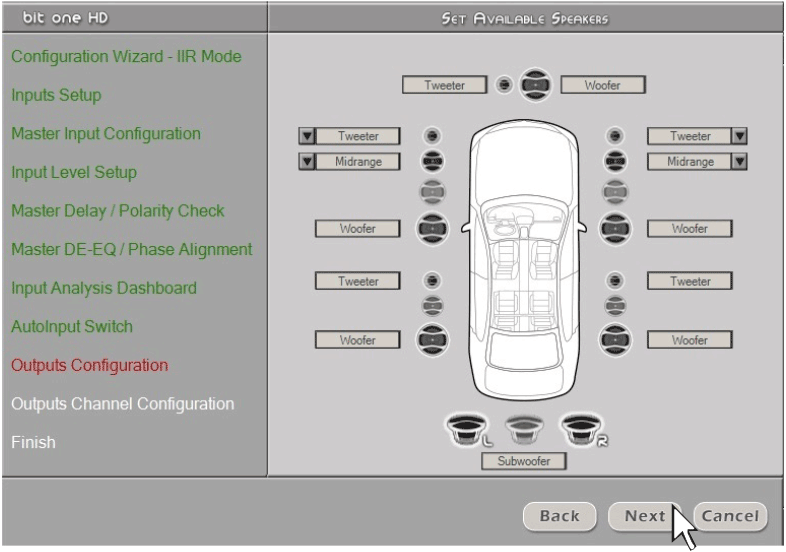Click the car diagram in the center
786x552 pixels.
pos(524,260)
